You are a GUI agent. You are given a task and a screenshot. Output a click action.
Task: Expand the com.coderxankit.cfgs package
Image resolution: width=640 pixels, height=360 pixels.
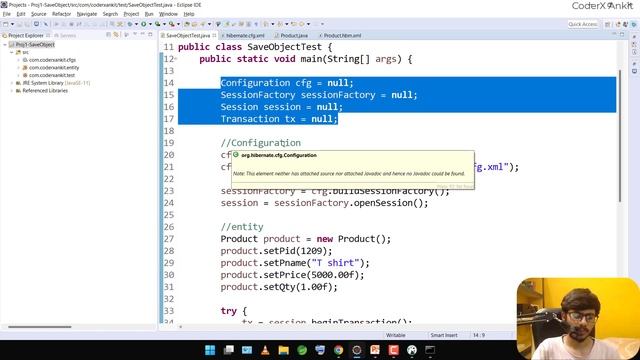click(18, 60)
